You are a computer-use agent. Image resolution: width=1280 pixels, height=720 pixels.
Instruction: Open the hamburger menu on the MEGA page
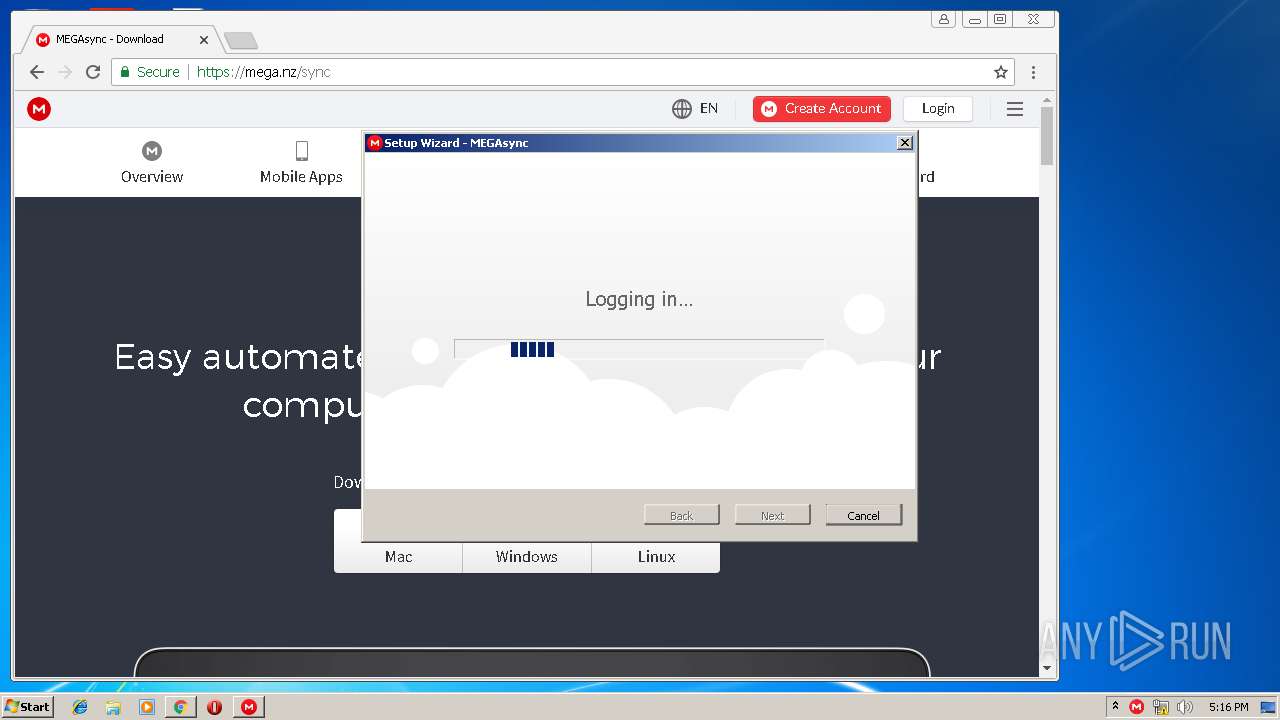click(x=1015, y=109)
